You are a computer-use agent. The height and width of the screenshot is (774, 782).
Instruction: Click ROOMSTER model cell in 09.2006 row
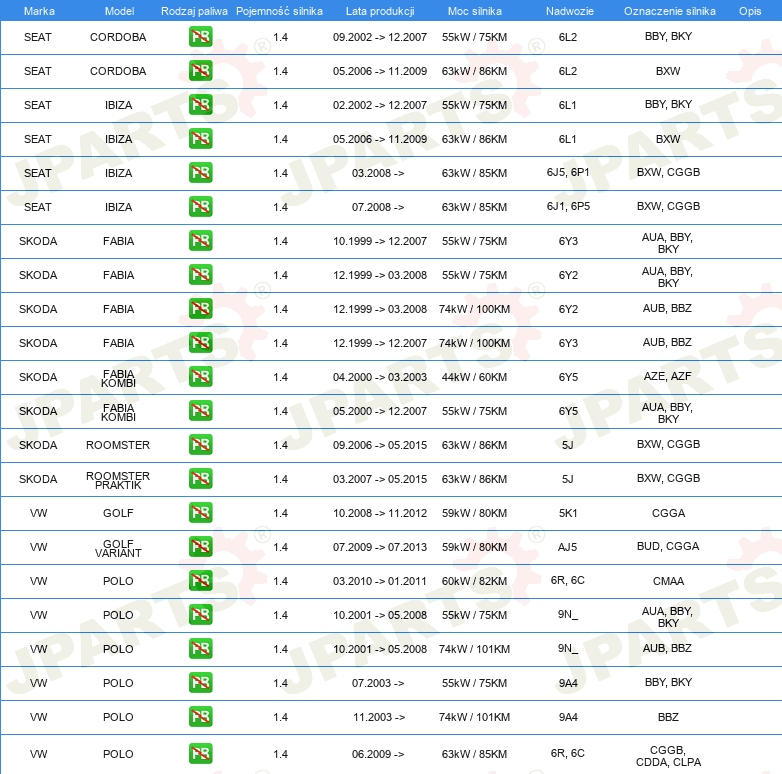(x=118, y=445)
